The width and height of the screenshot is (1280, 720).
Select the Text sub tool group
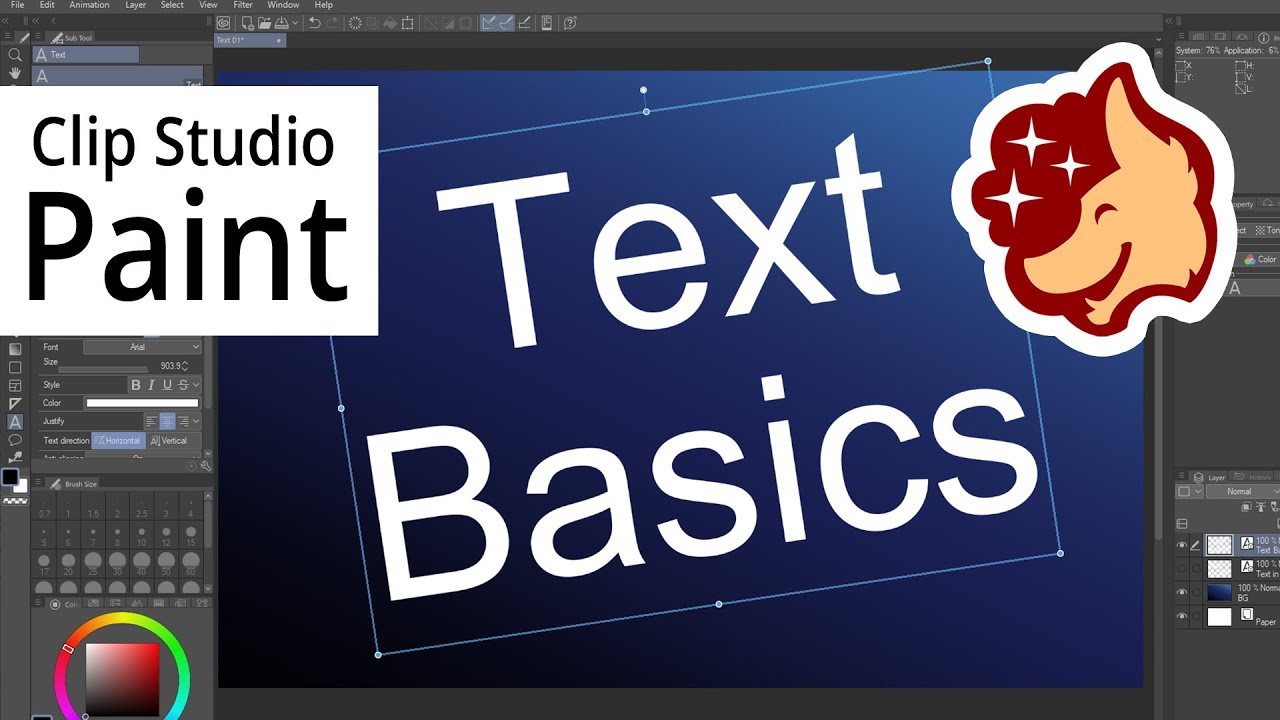(86, 55)
